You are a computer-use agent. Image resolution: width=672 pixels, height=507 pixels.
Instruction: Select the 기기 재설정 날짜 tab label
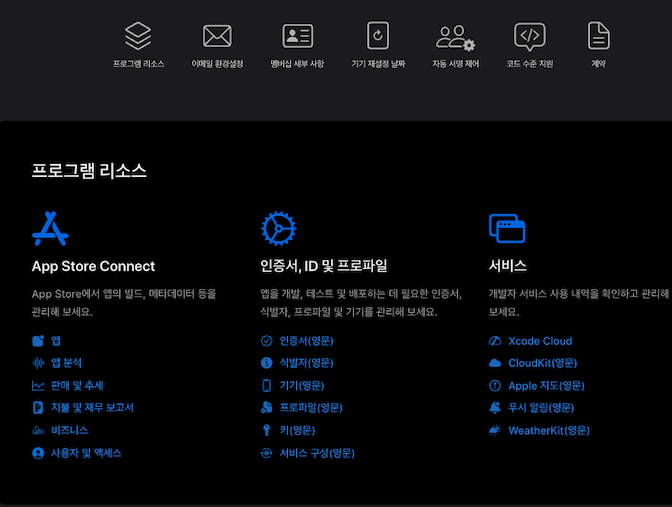tap(378, 64)
